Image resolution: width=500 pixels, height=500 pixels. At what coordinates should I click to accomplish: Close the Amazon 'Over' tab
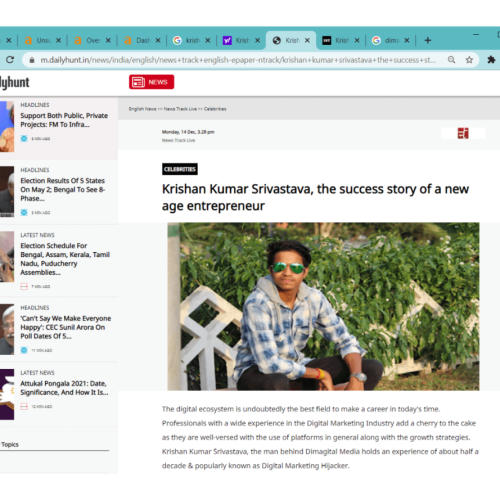(x=108, y=40)
